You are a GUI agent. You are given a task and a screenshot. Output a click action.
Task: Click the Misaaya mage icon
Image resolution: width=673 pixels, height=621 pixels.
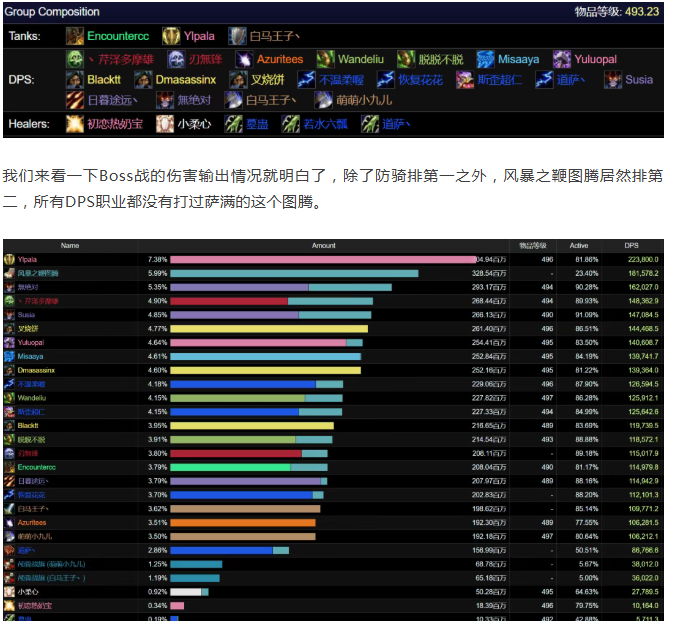[485, 59]
